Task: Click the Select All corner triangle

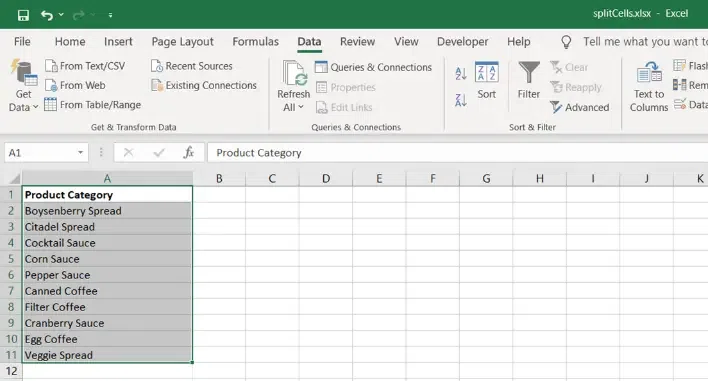Action: [15, 178]
